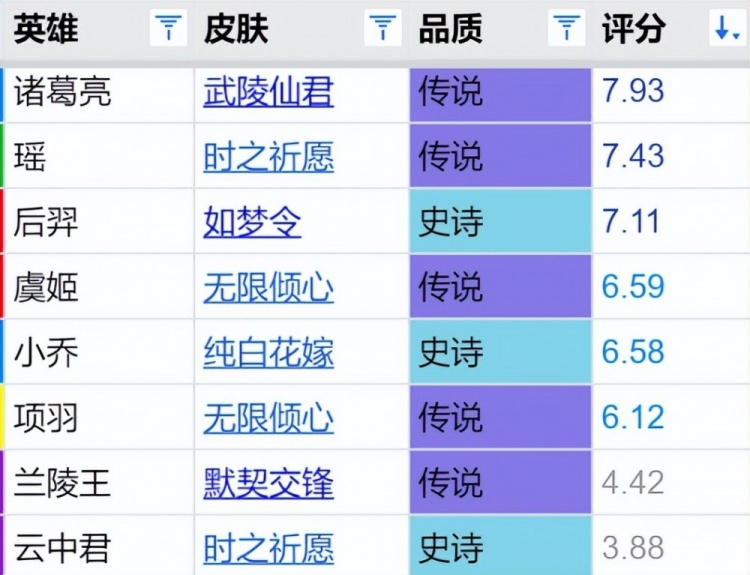Select the purple 传说 cell for 诸葛亮
The height and width of the screenshot is (575, 750).
tap(500, 92)
